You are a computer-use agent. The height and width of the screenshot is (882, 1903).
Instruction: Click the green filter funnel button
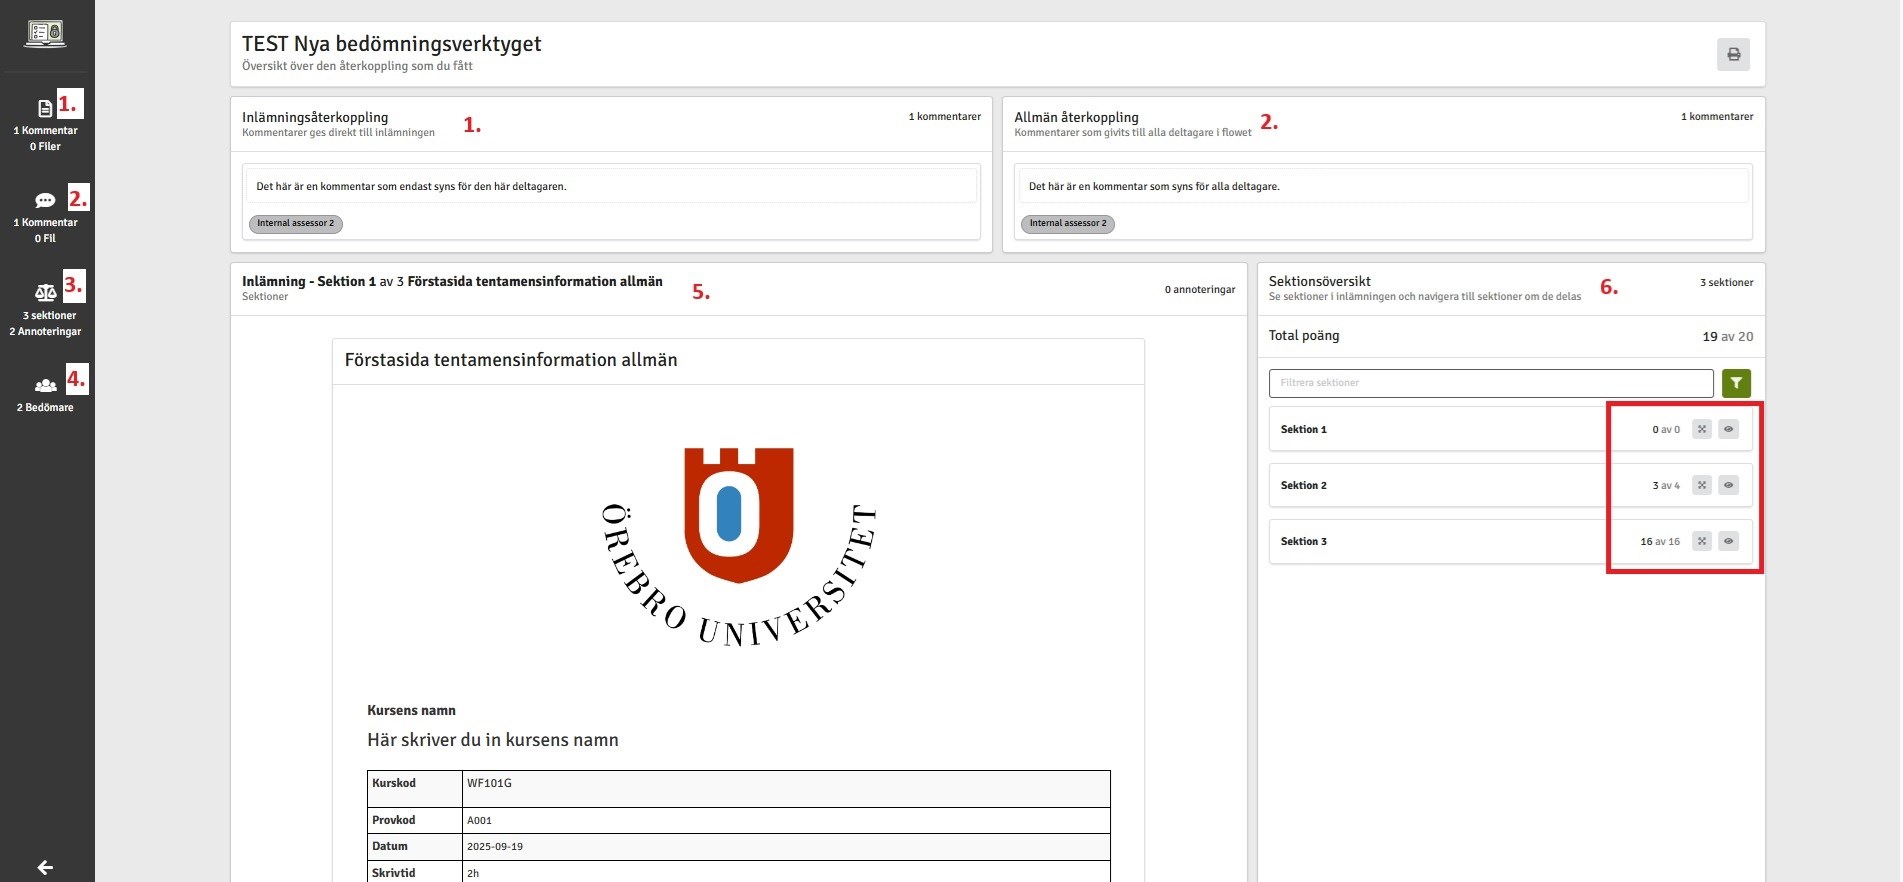click(1736, 383)
